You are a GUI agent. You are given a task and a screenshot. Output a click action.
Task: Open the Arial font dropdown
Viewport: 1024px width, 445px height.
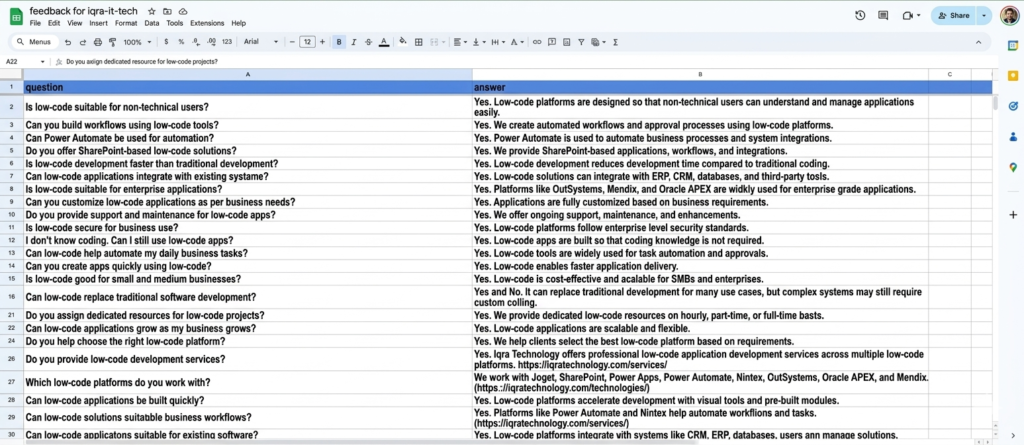click(x=258, y=42)
